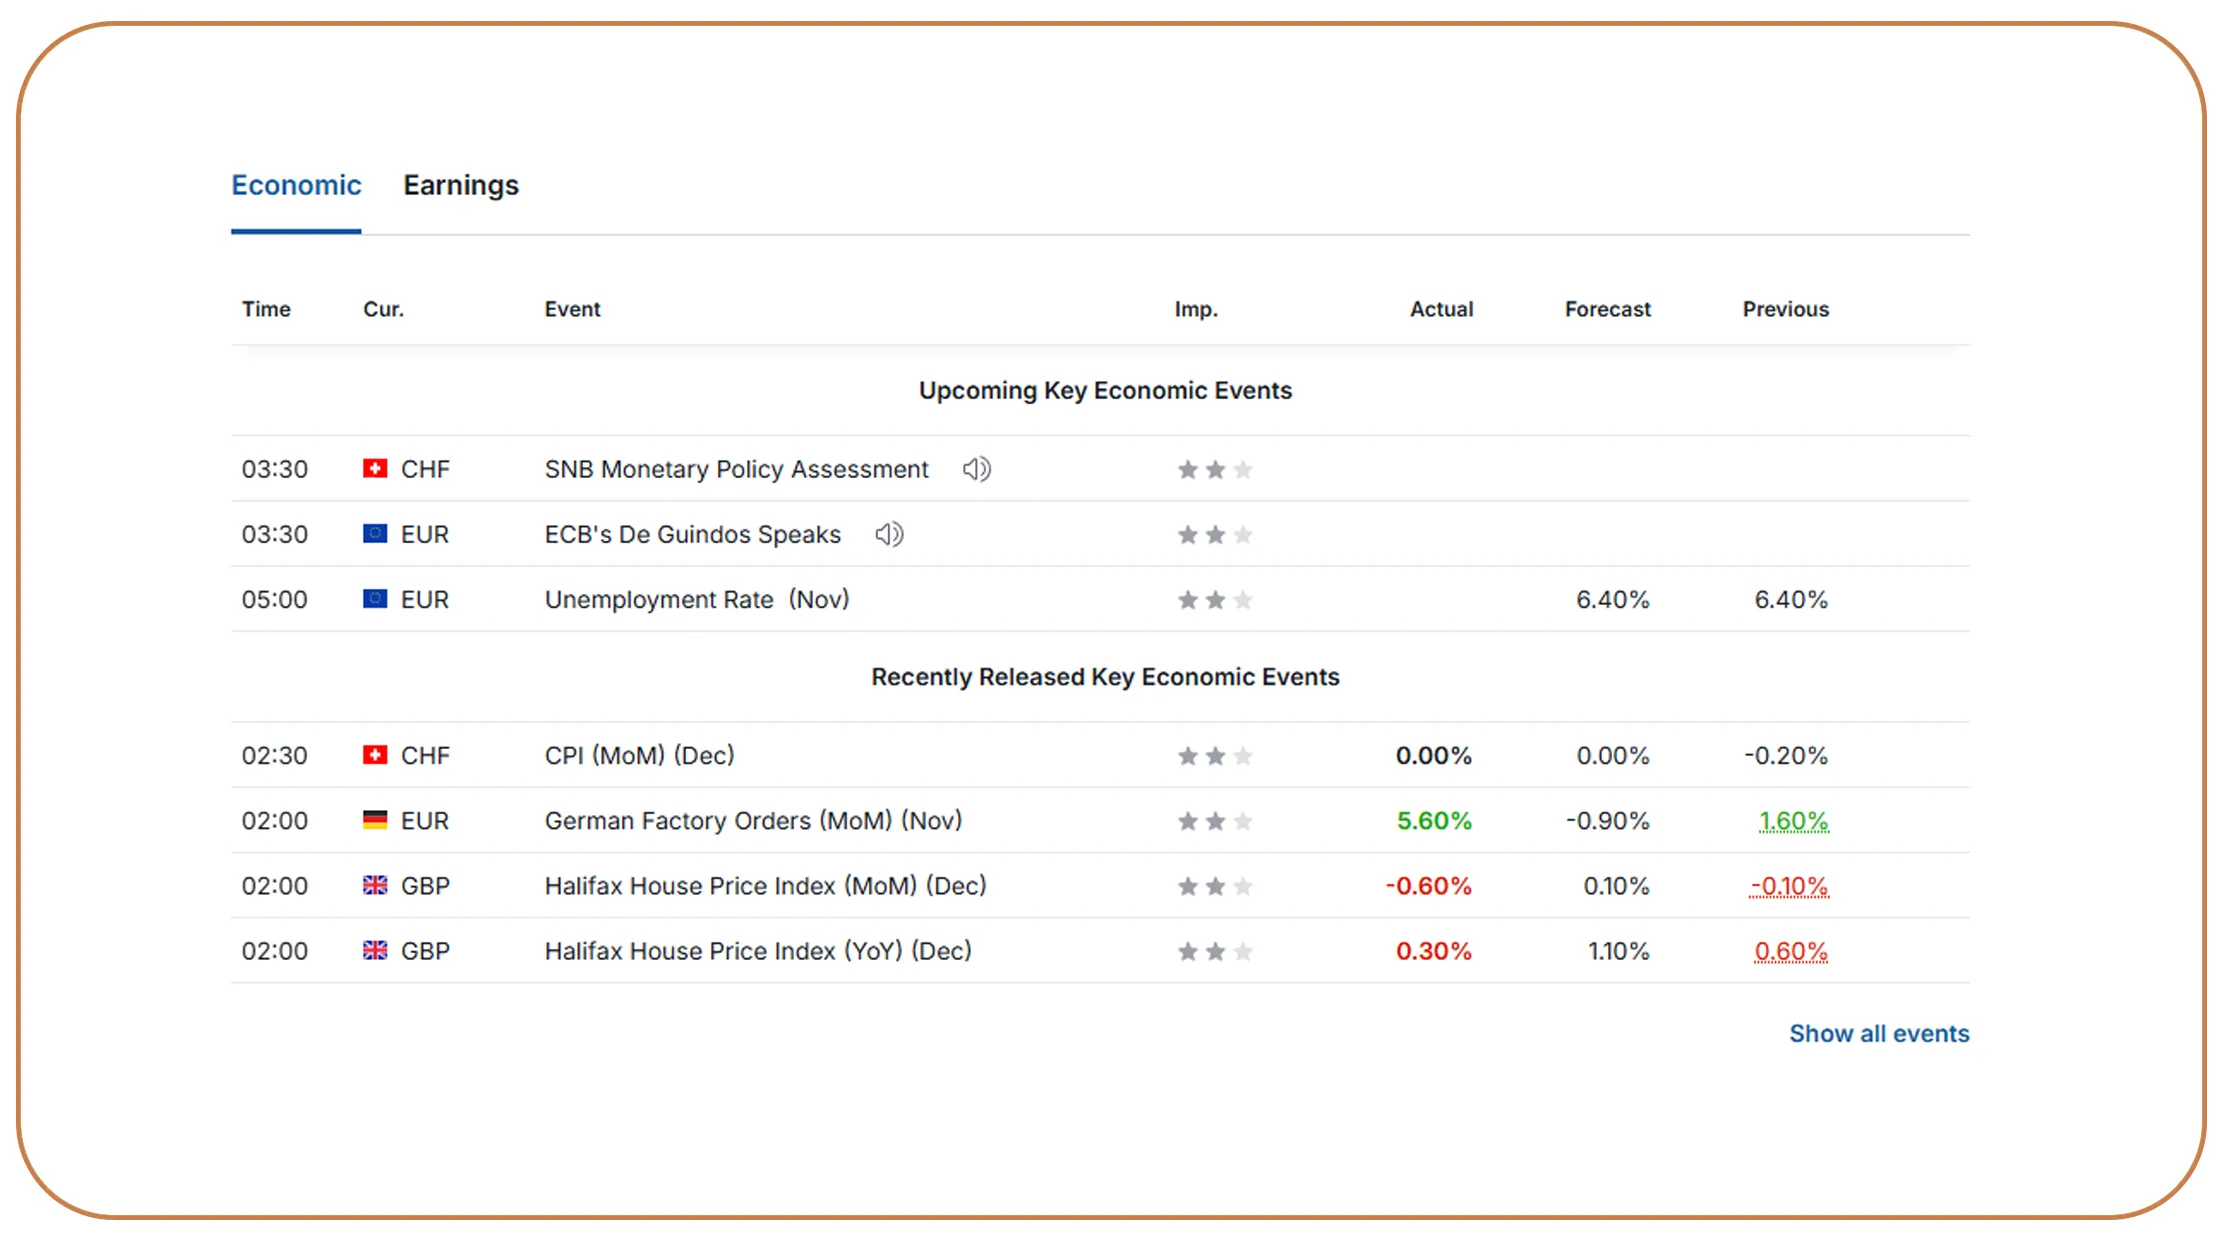Click the star rating for German Factory Orders
Screen dimensions: 2223x1240
1214,821
